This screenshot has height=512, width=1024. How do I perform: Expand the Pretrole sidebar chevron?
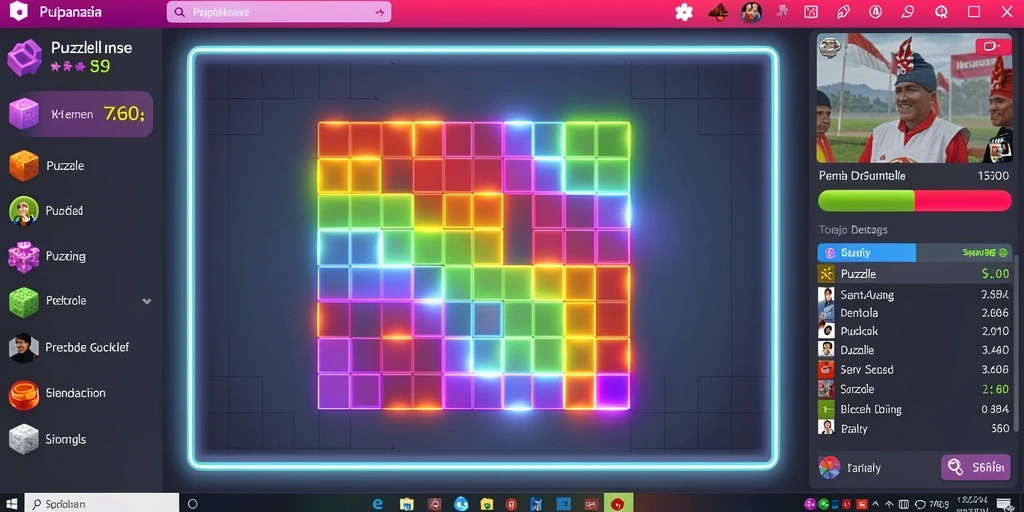point(147,301)
